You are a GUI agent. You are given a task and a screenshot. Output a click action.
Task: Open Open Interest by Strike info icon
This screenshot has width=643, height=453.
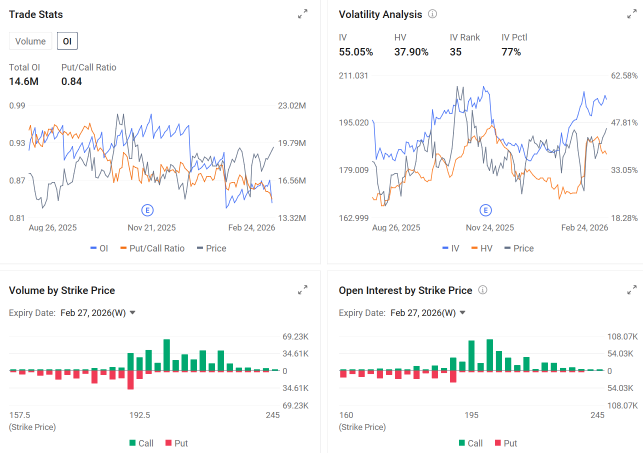pyautogui.click(x=483, y=290)
